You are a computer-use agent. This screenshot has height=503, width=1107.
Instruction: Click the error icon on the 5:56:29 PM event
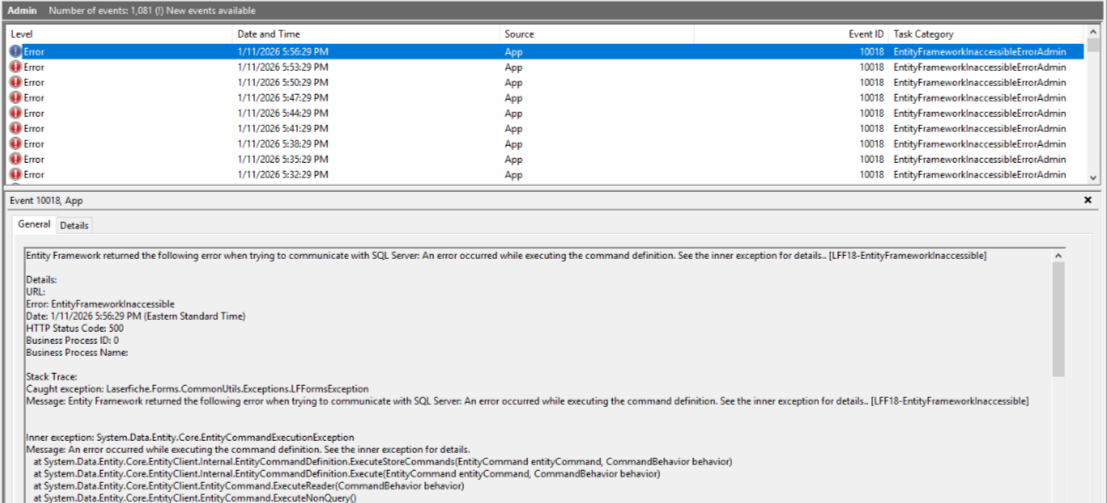point(15,51)
